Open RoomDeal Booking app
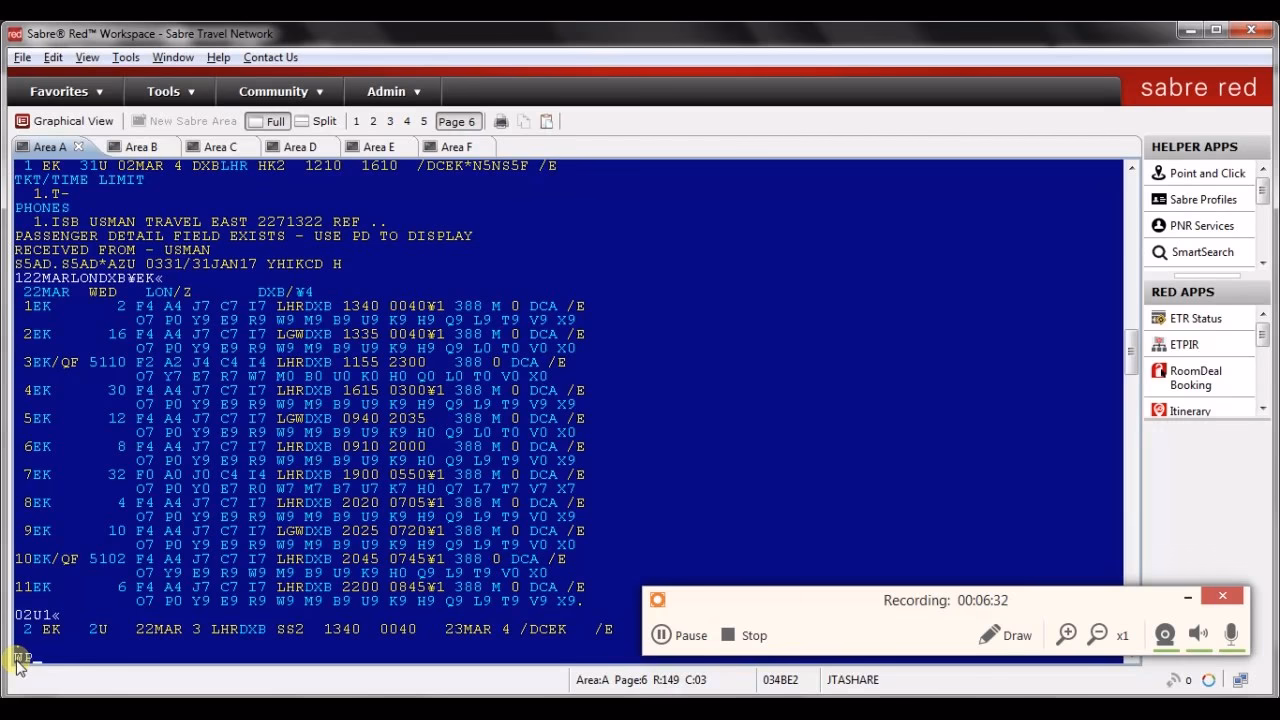 [1195, 378]
